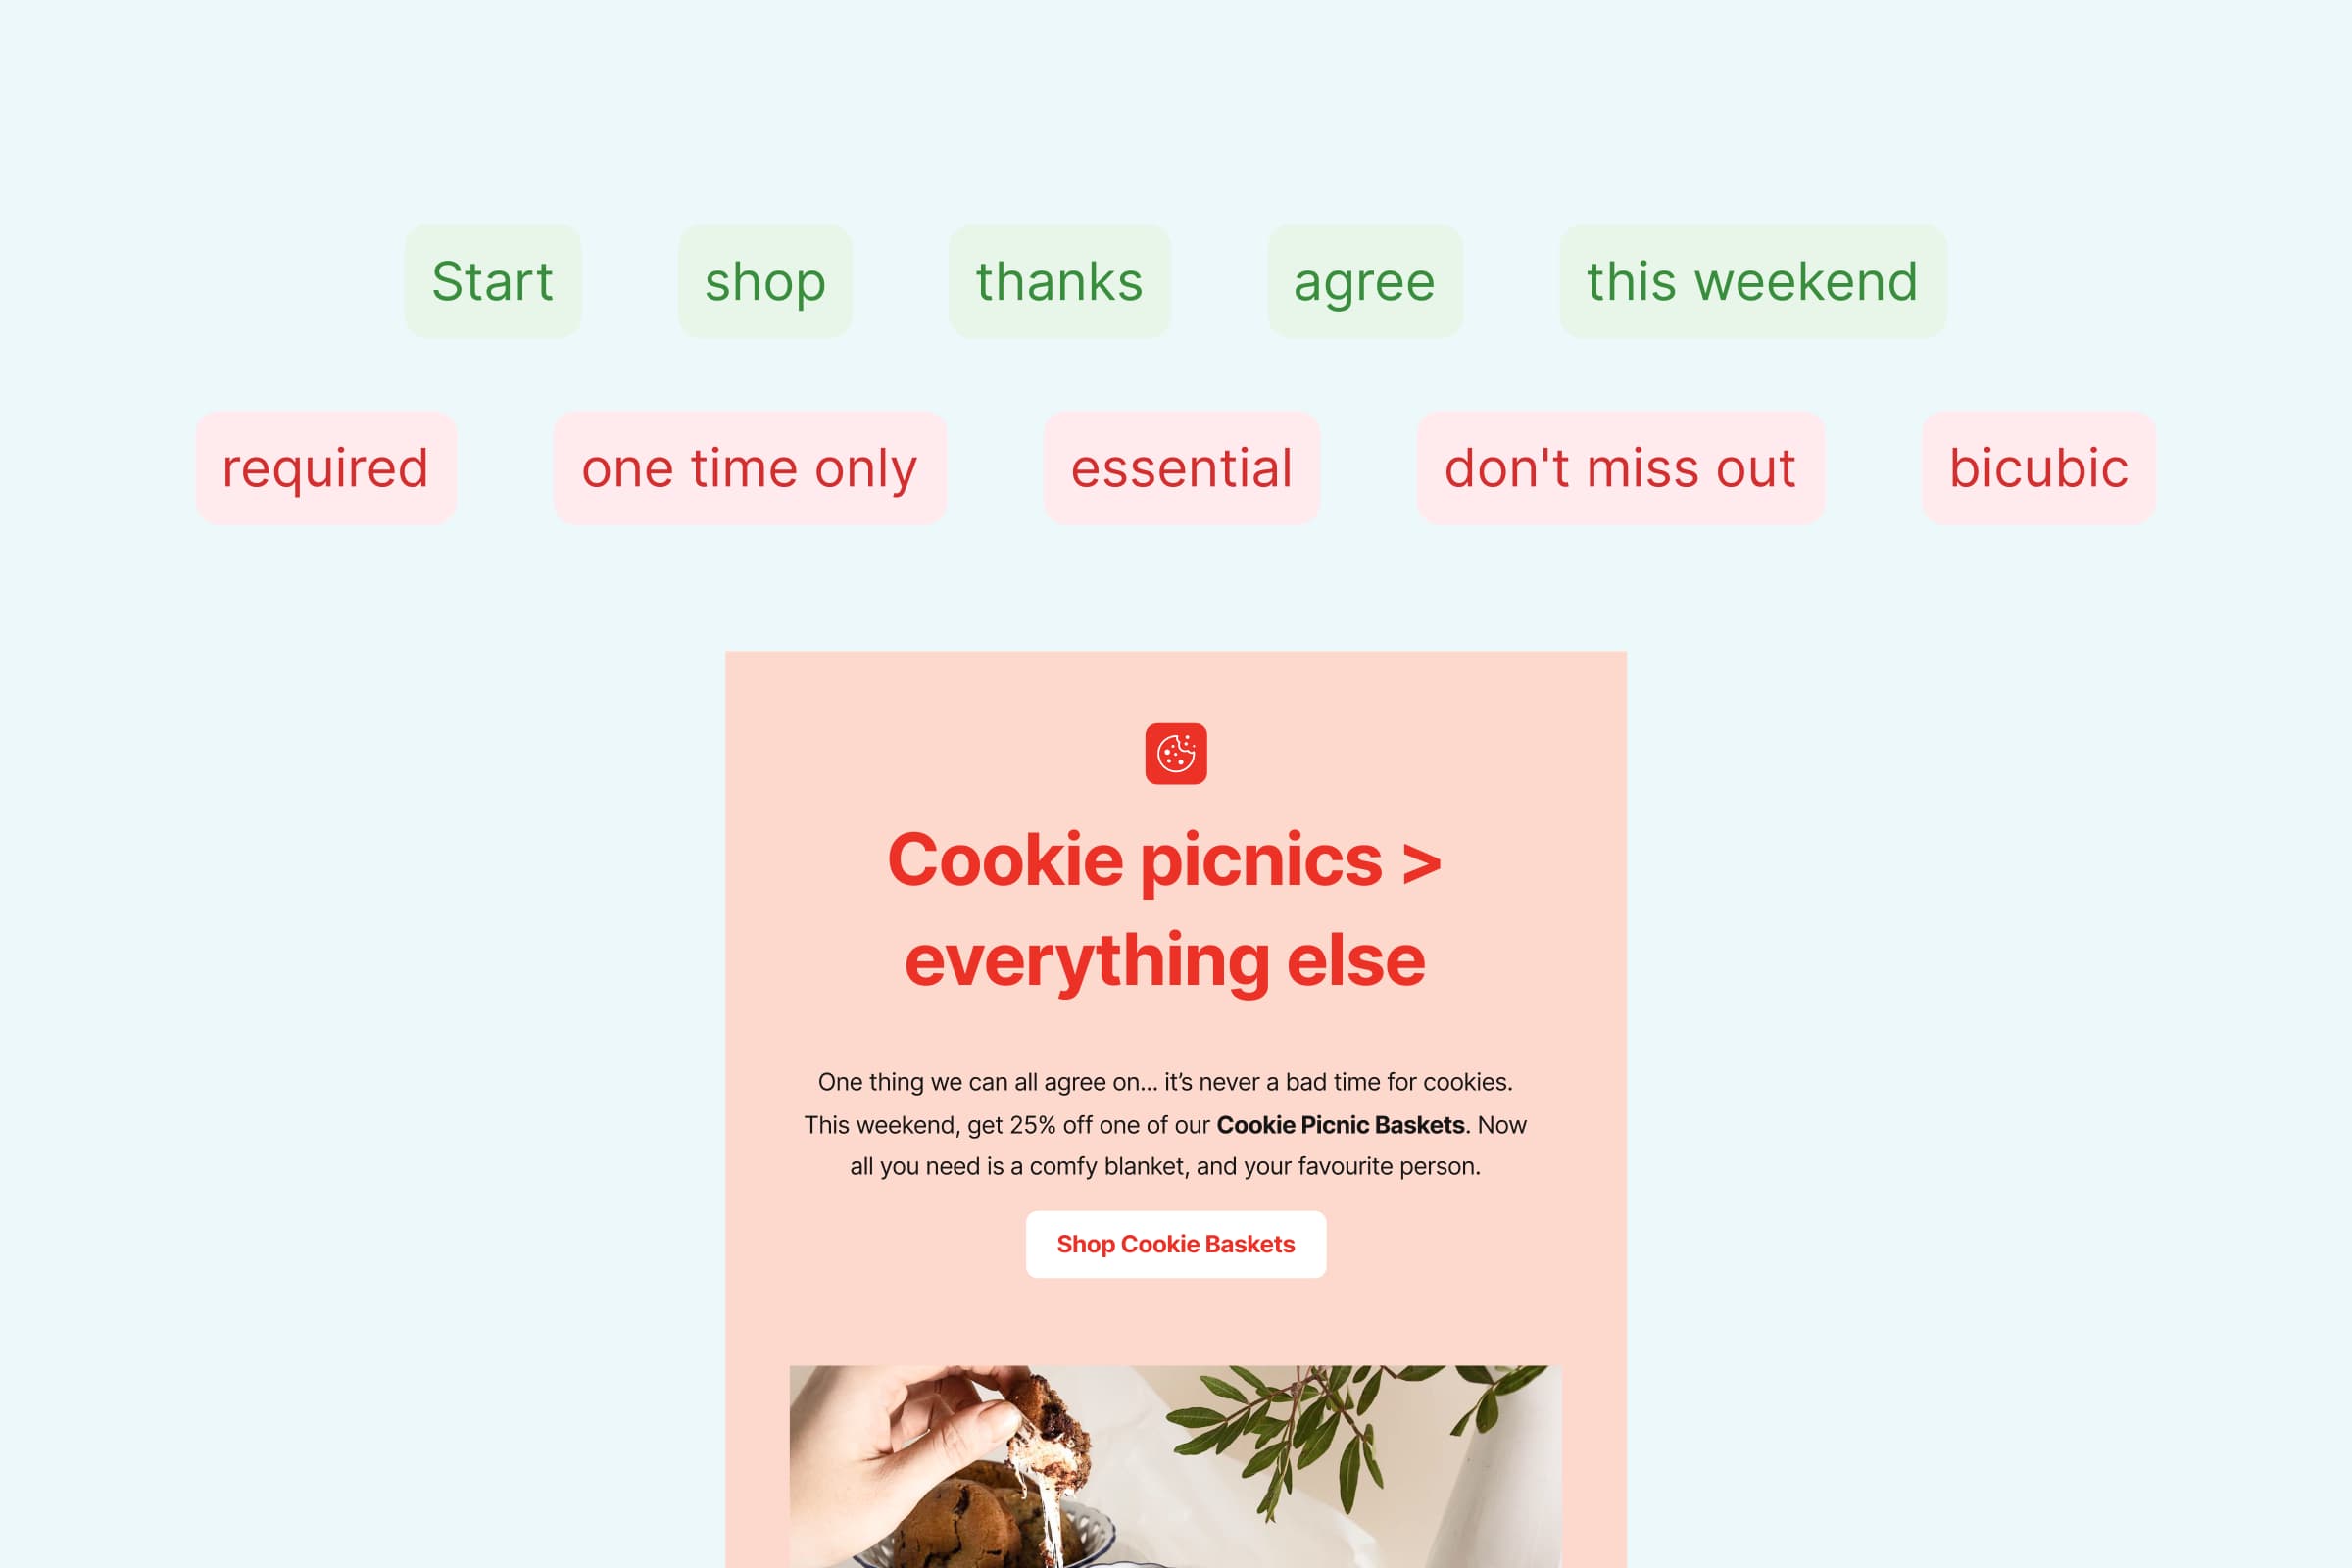This screenshot has height=1568, width=2352.
Task: Open the cookie photo thumbnail
Action: [1175, 1466]
